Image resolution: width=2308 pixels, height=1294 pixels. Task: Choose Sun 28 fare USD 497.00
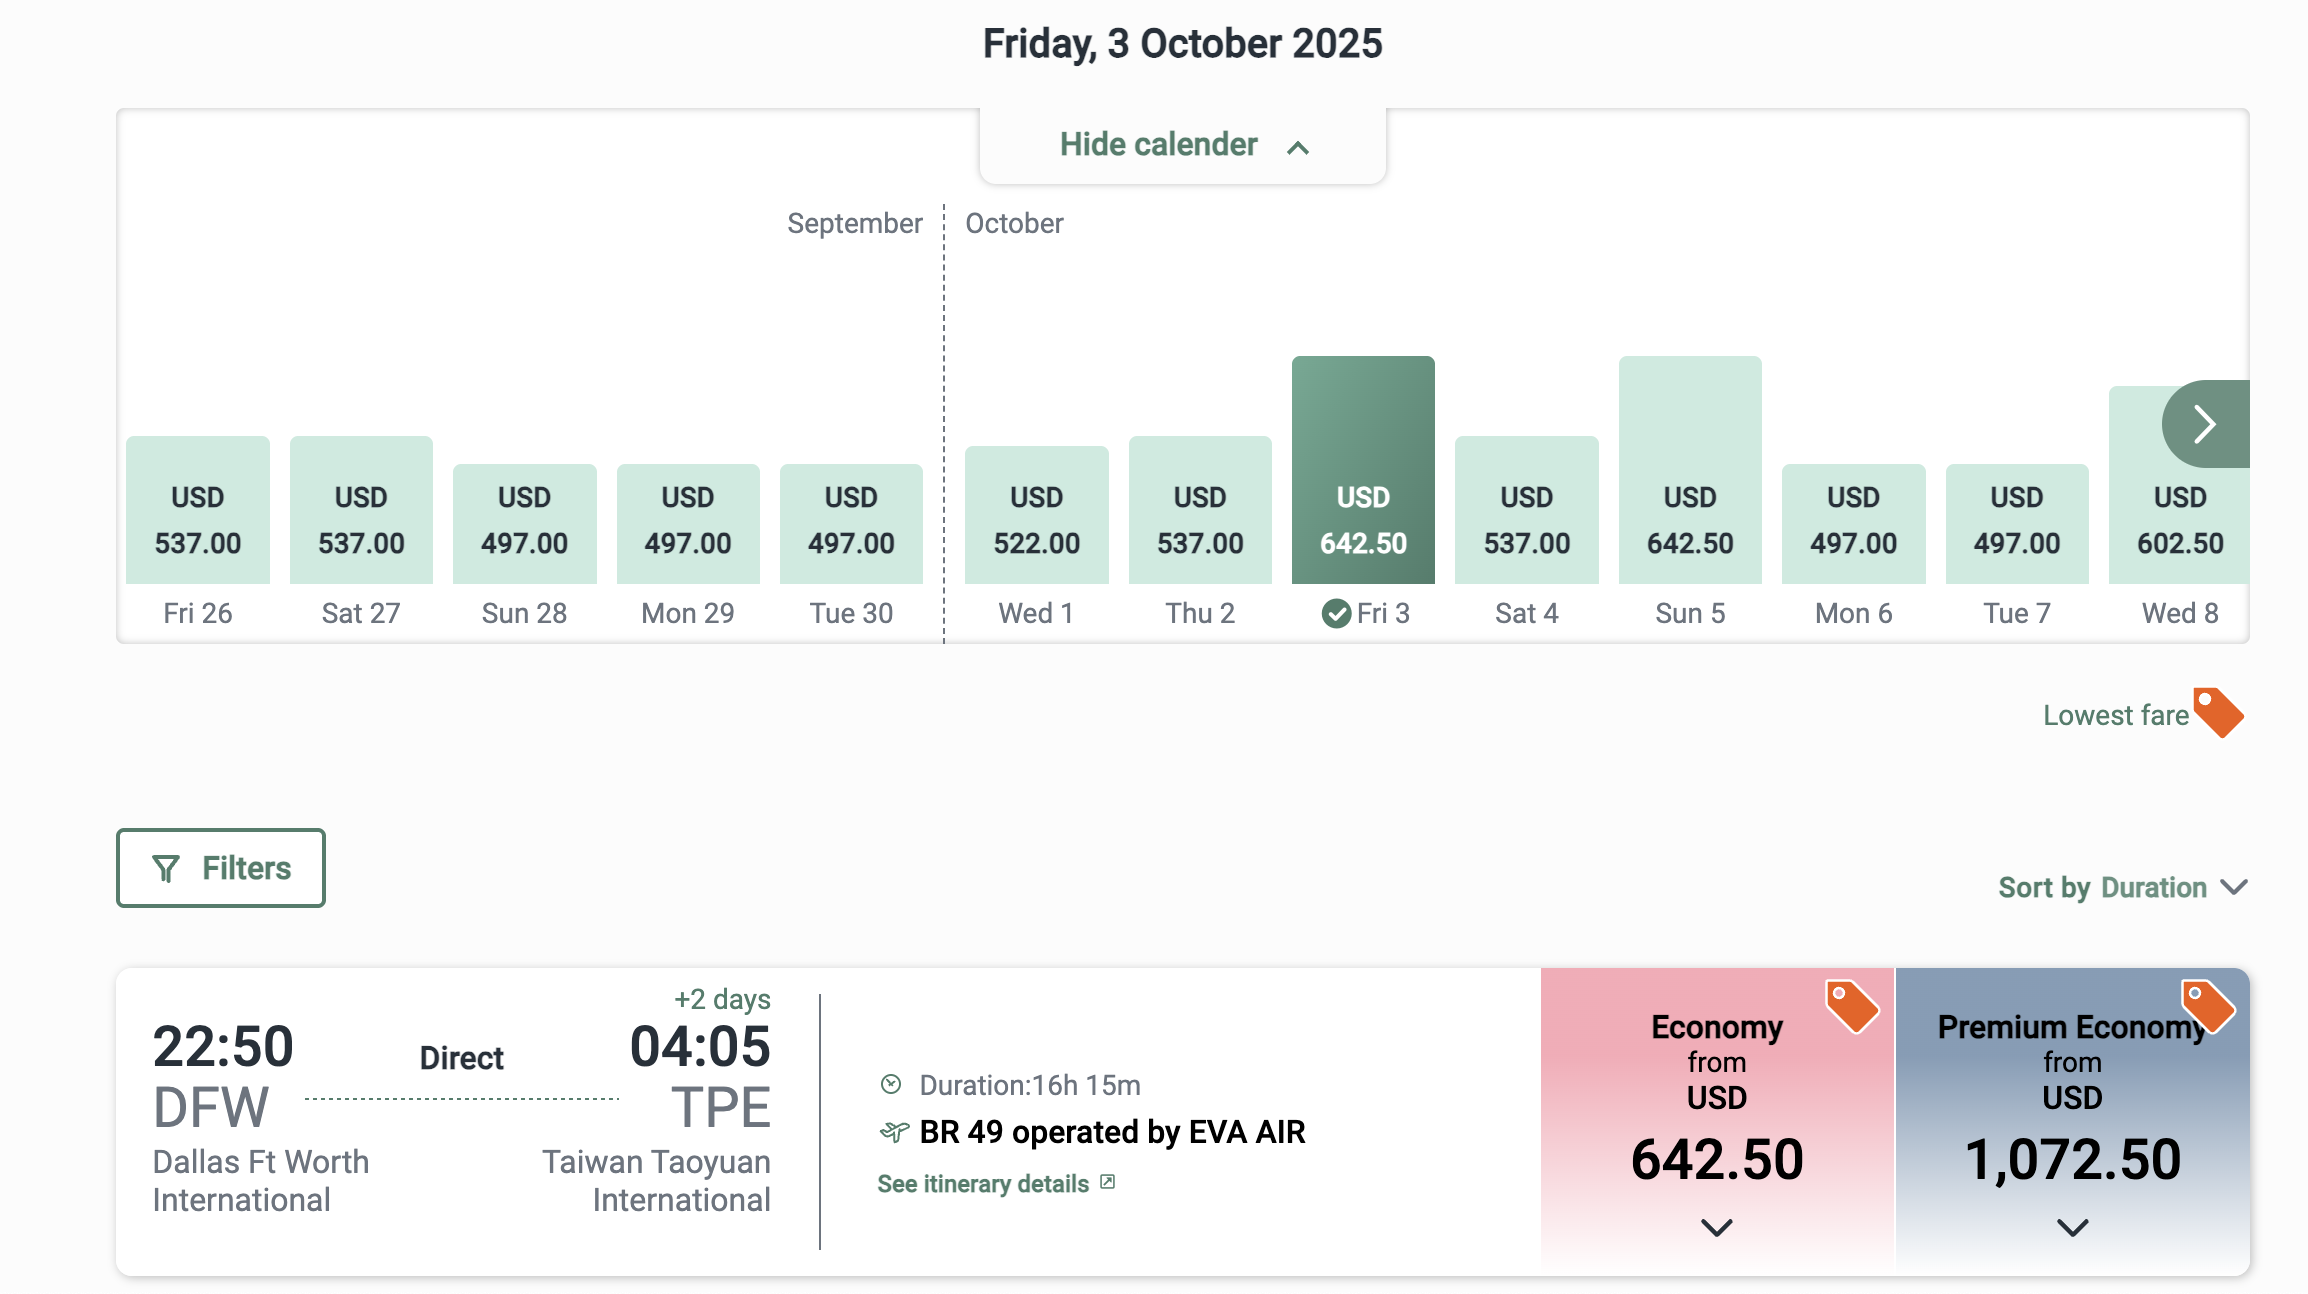pyautogui.click(x=524, y=524)
